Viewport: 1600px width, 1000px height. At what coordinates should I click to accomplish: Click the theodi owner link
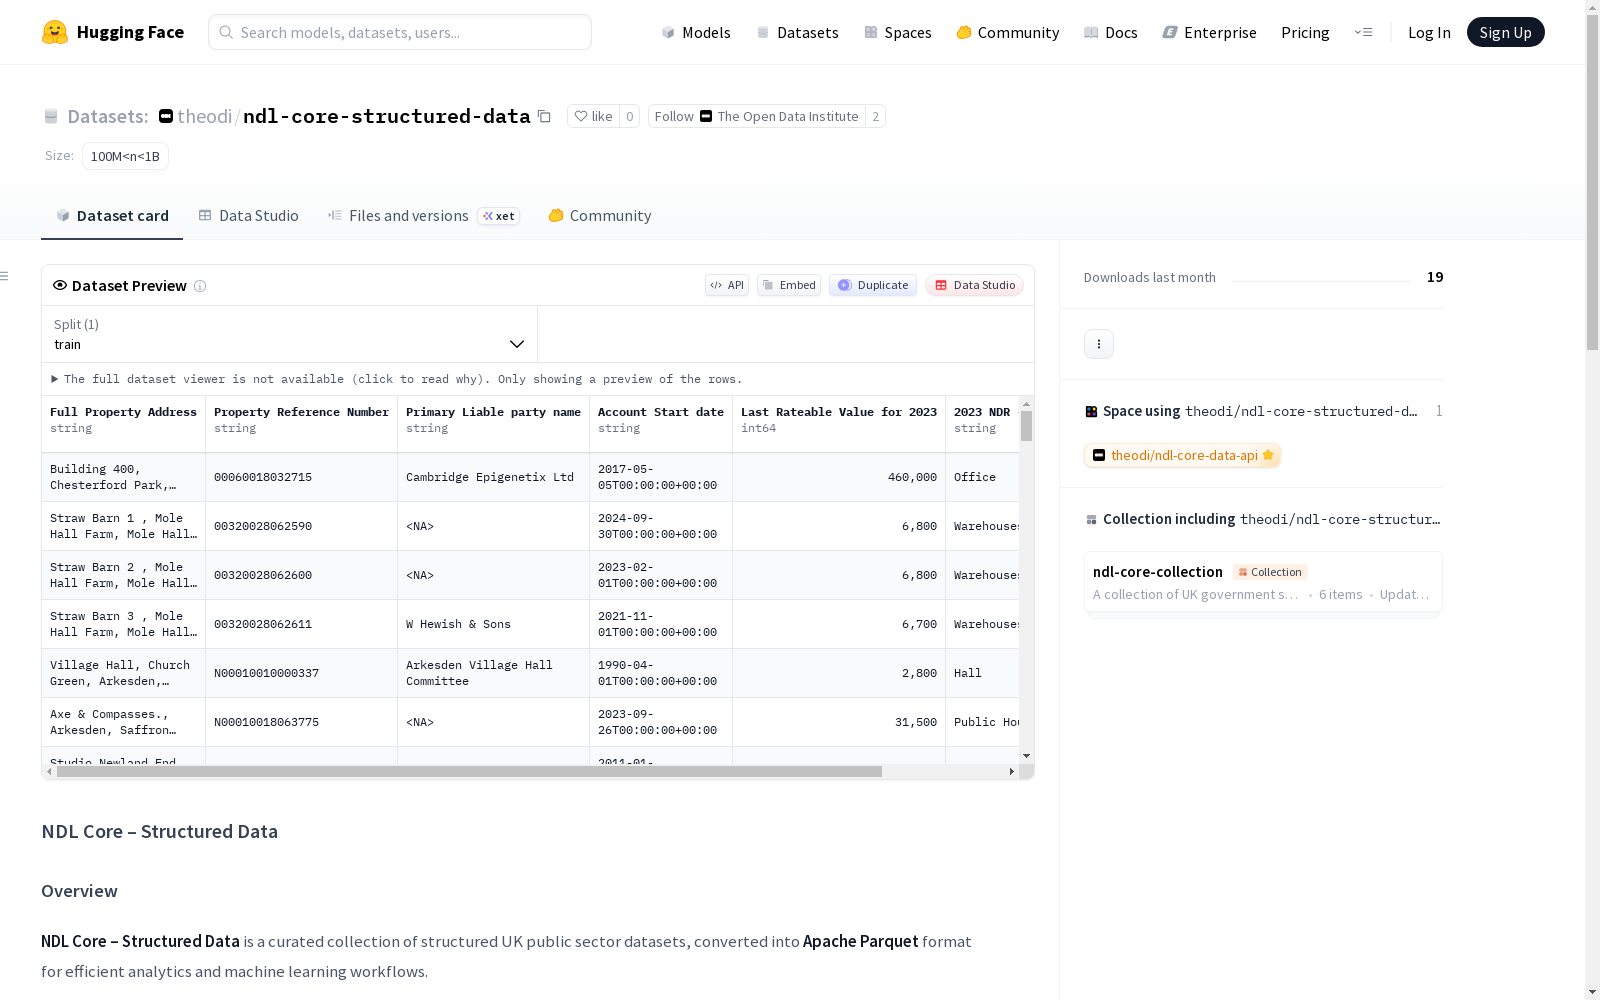205,116
